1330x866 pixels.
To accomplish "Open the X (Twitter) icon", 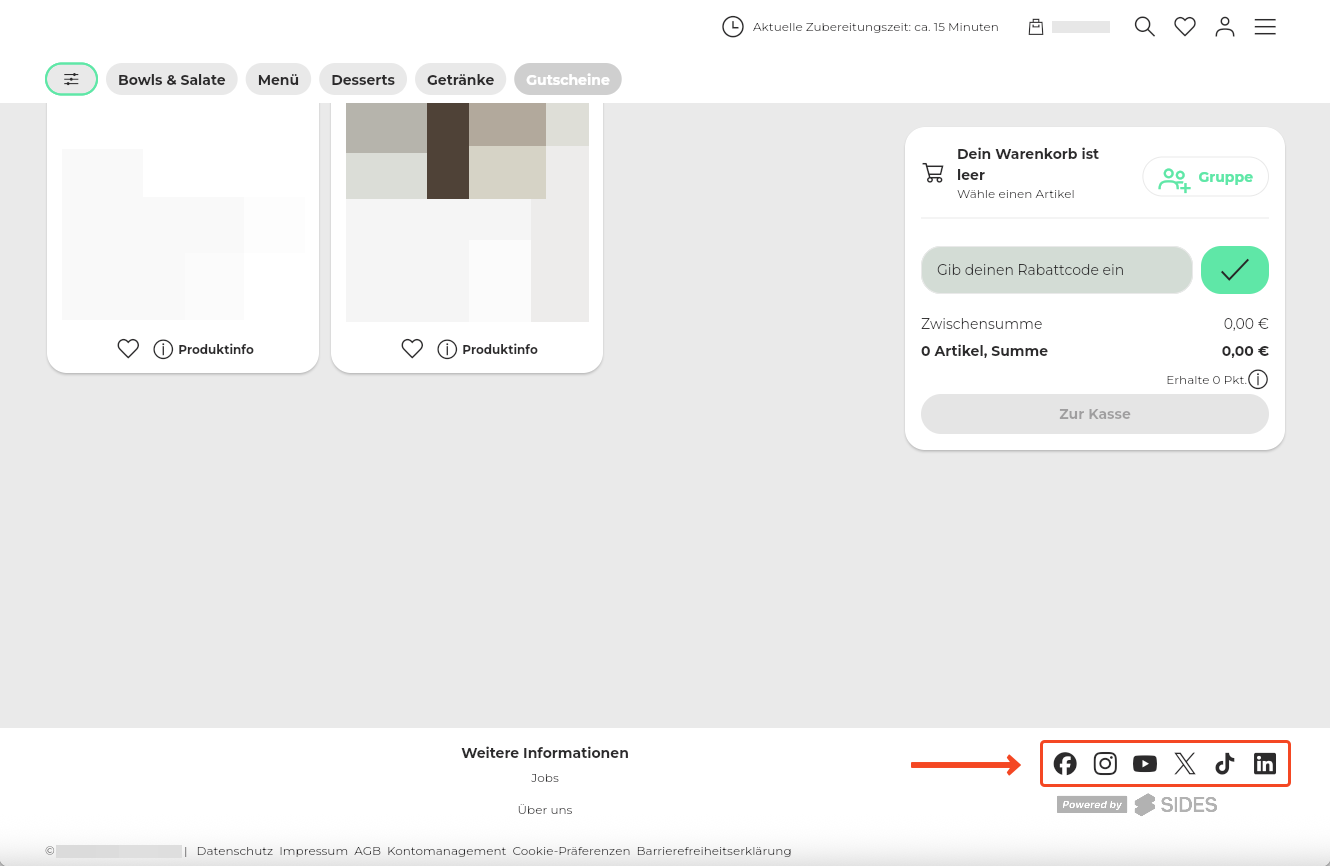I will tap(1185, 764).
